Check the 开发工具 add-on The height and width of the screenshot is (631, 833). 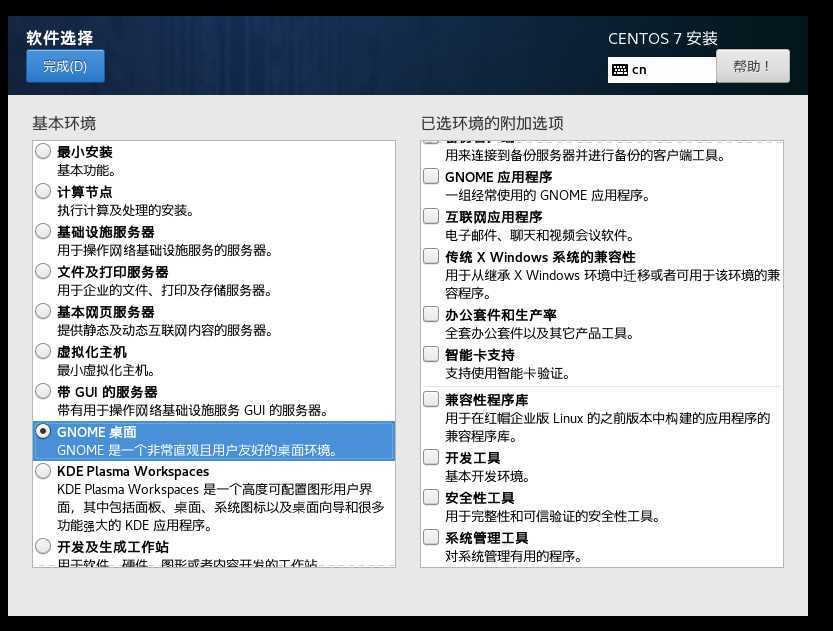point(431,457)
